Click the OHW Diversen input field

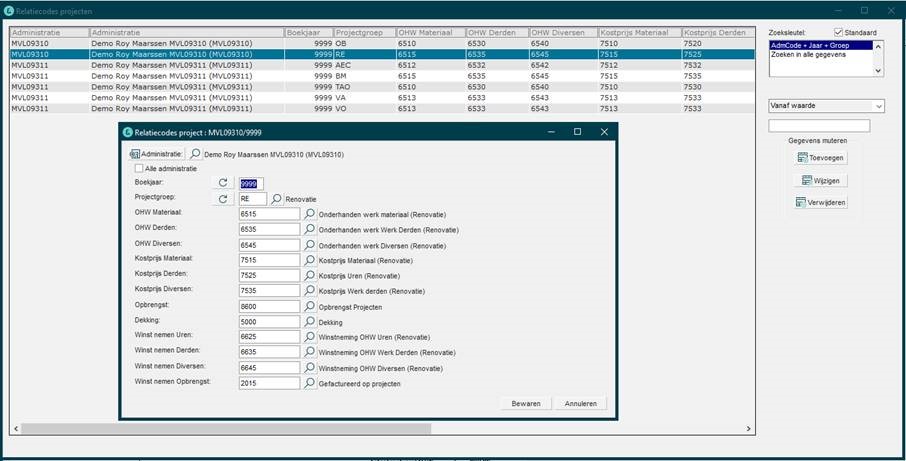[270, 244]
